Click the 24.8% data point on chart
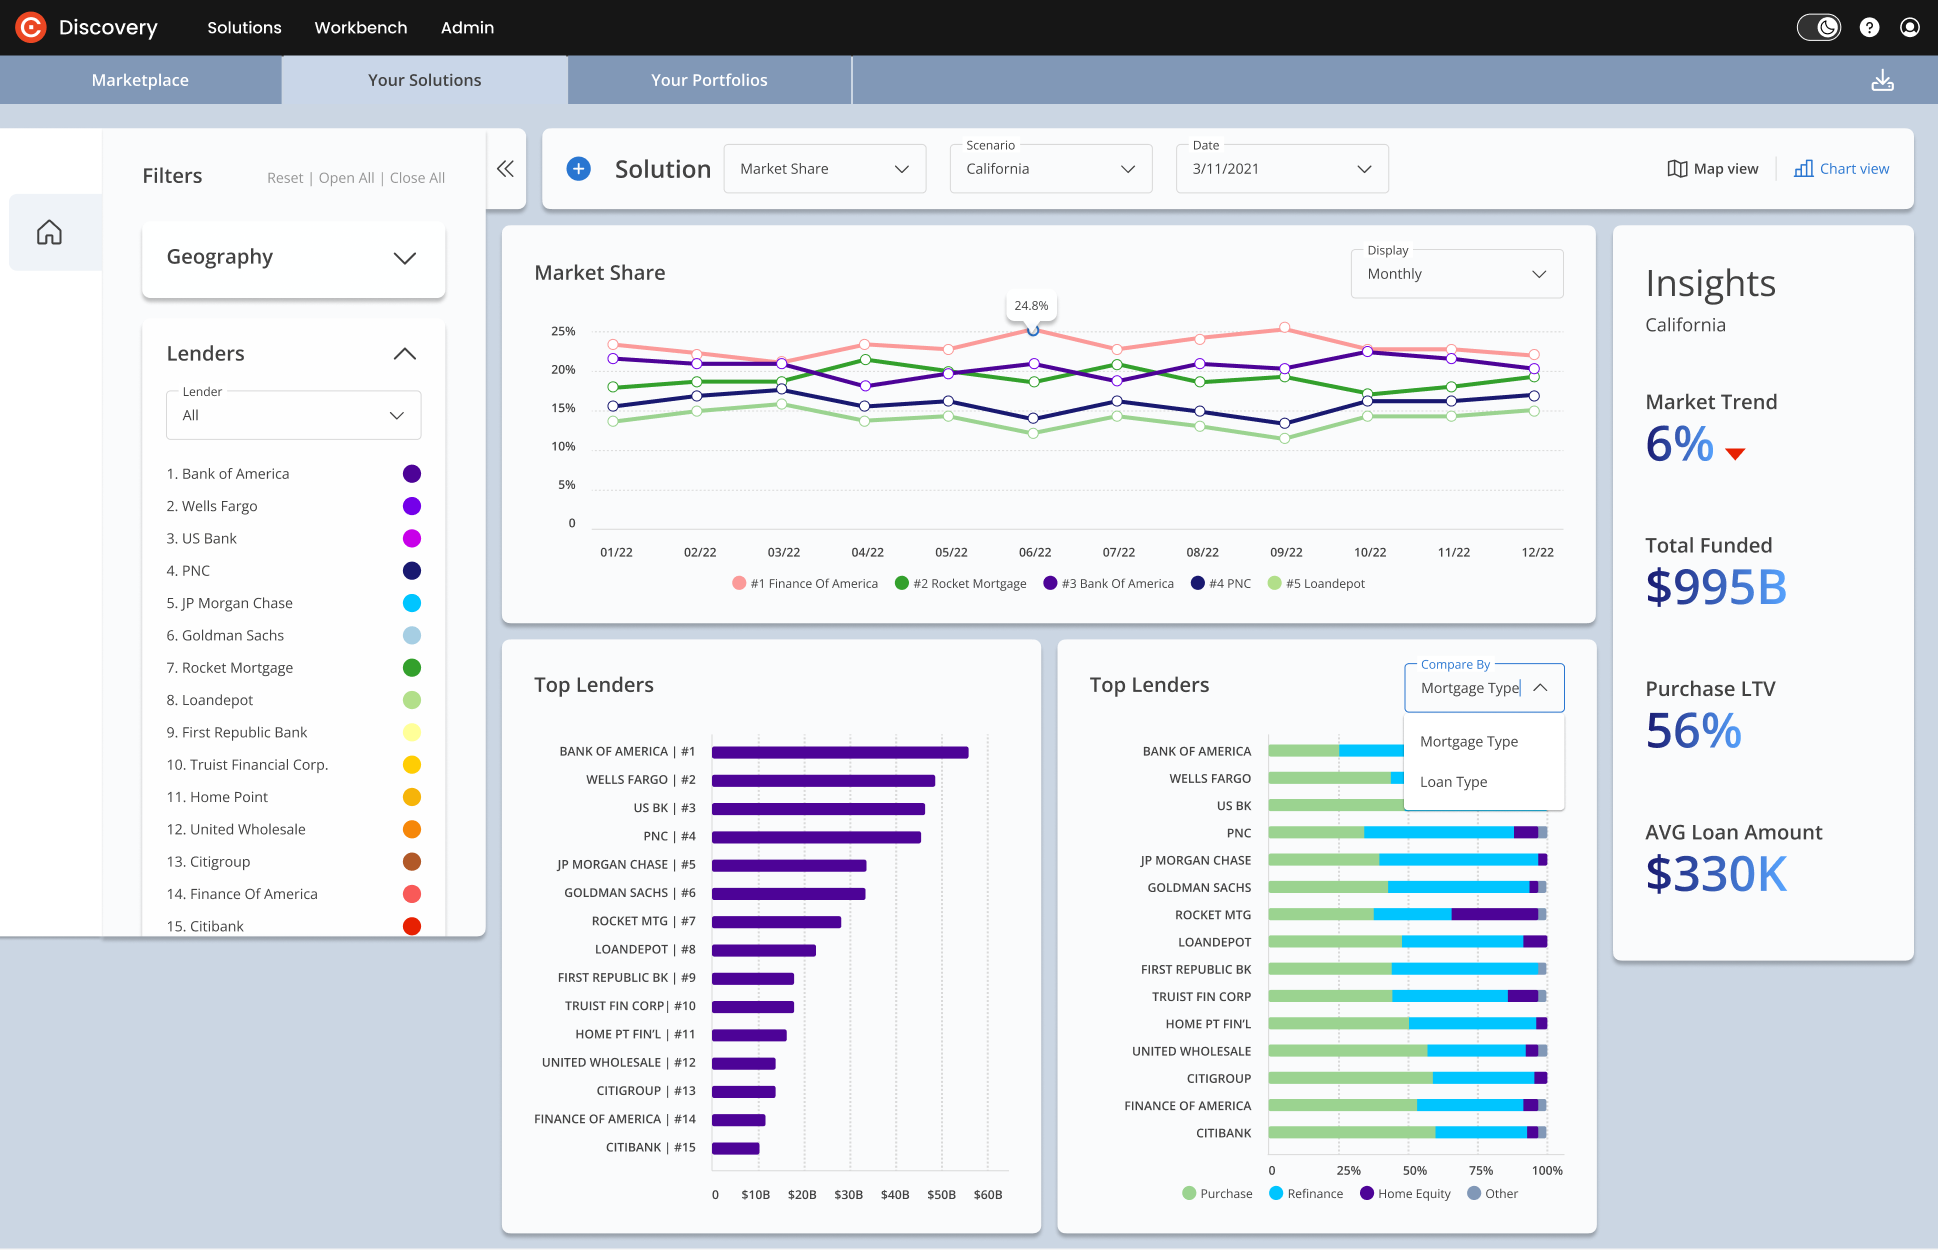 point(1033,329)
